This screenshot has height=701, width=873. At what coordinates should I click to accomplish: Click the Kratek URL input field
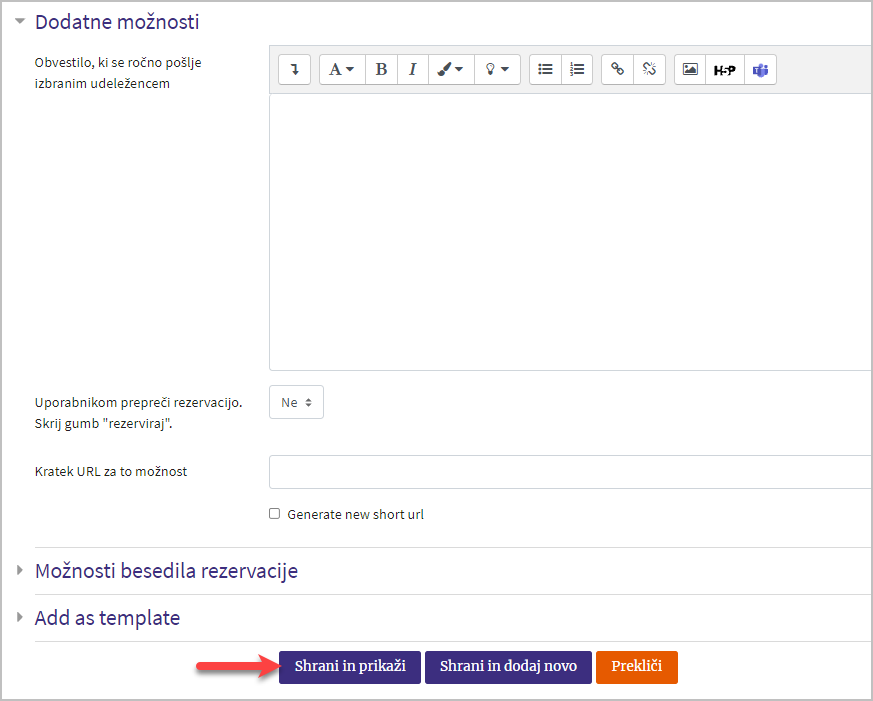tap(570, 472)
